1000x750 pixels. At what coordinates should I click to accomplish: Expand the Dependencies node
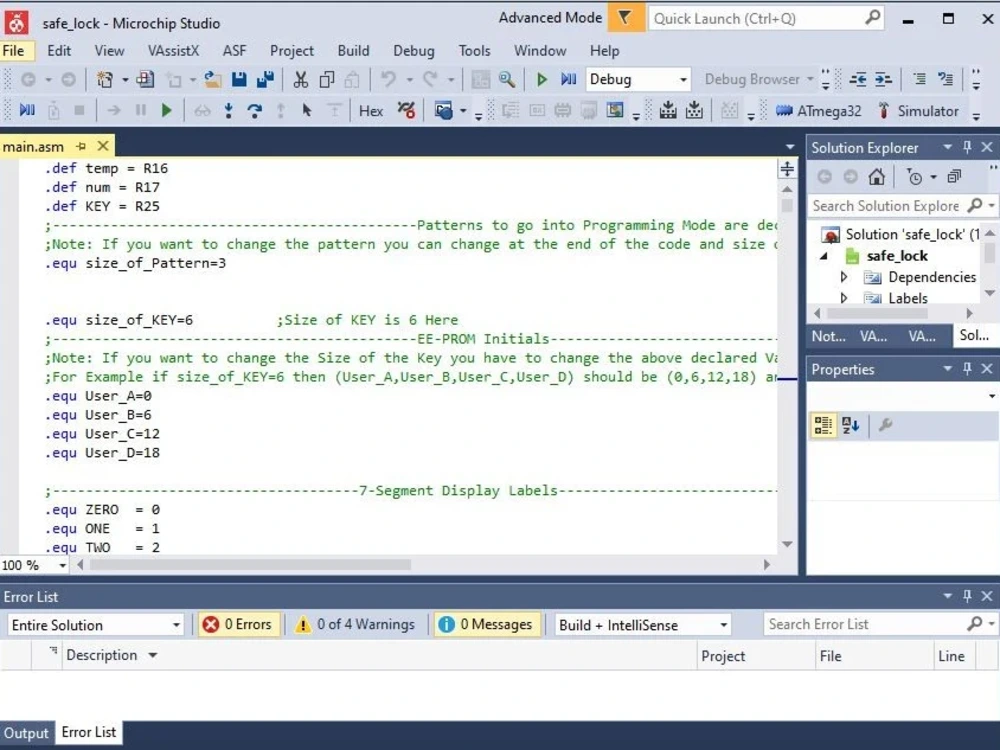844,277
